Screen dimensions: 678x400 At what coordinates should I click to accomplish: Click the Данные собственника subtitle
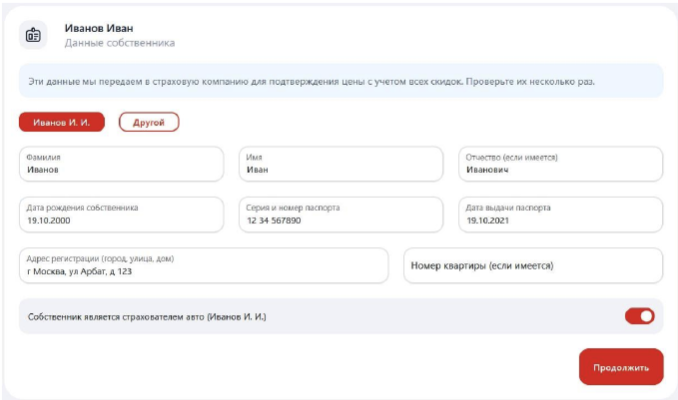[x=120, y=43]
